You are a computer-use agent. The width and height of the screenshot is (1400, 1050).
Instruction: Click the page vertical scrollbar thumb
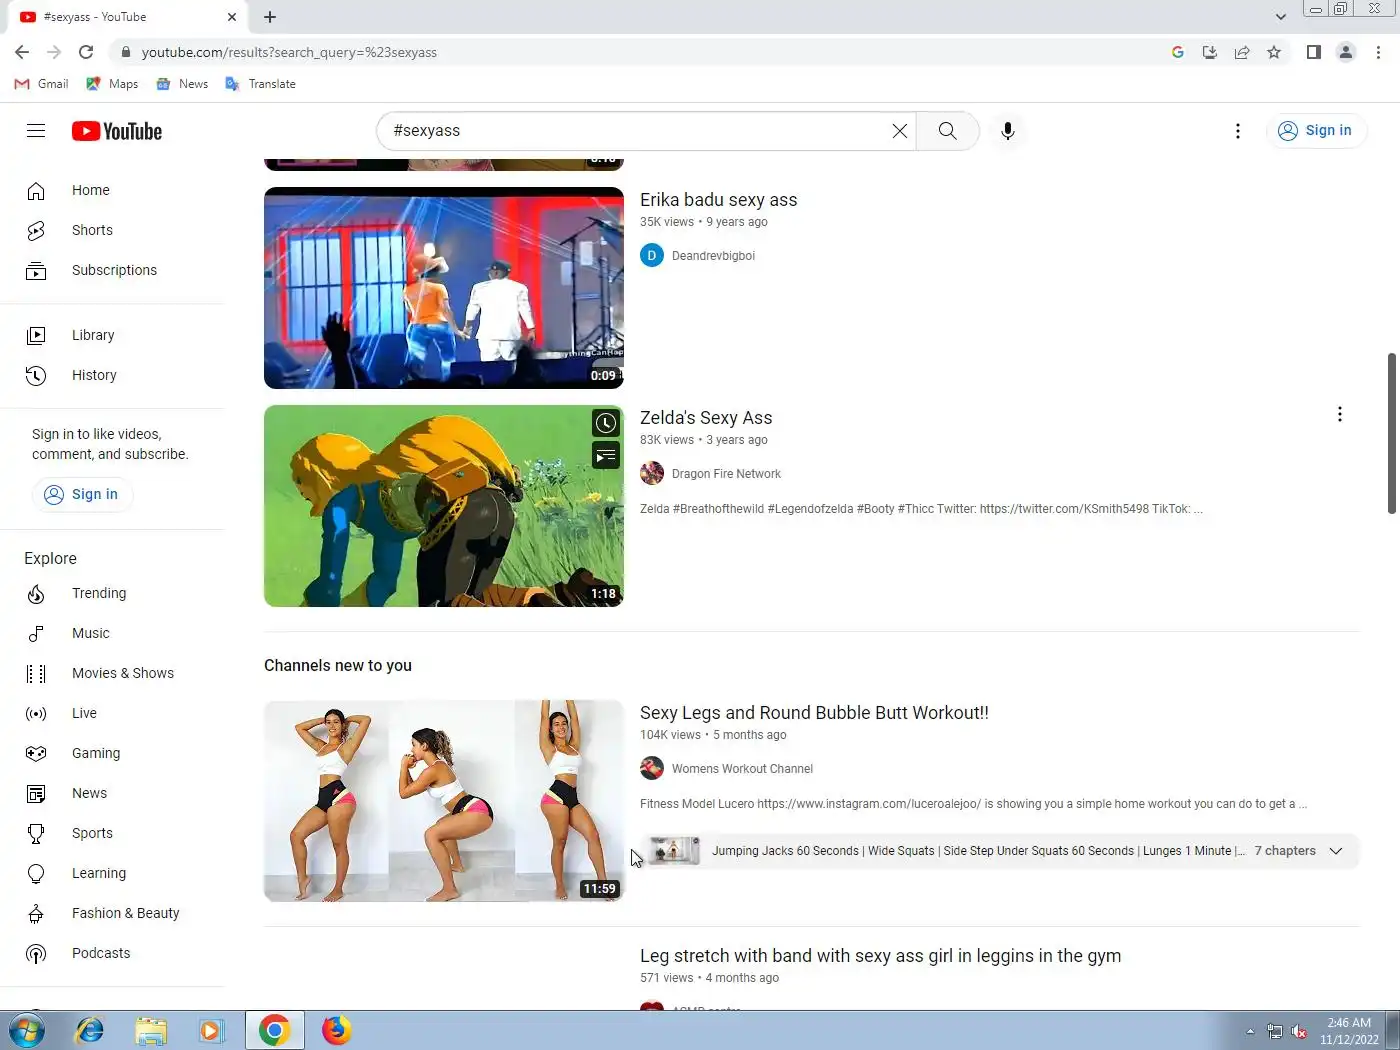1391,433
